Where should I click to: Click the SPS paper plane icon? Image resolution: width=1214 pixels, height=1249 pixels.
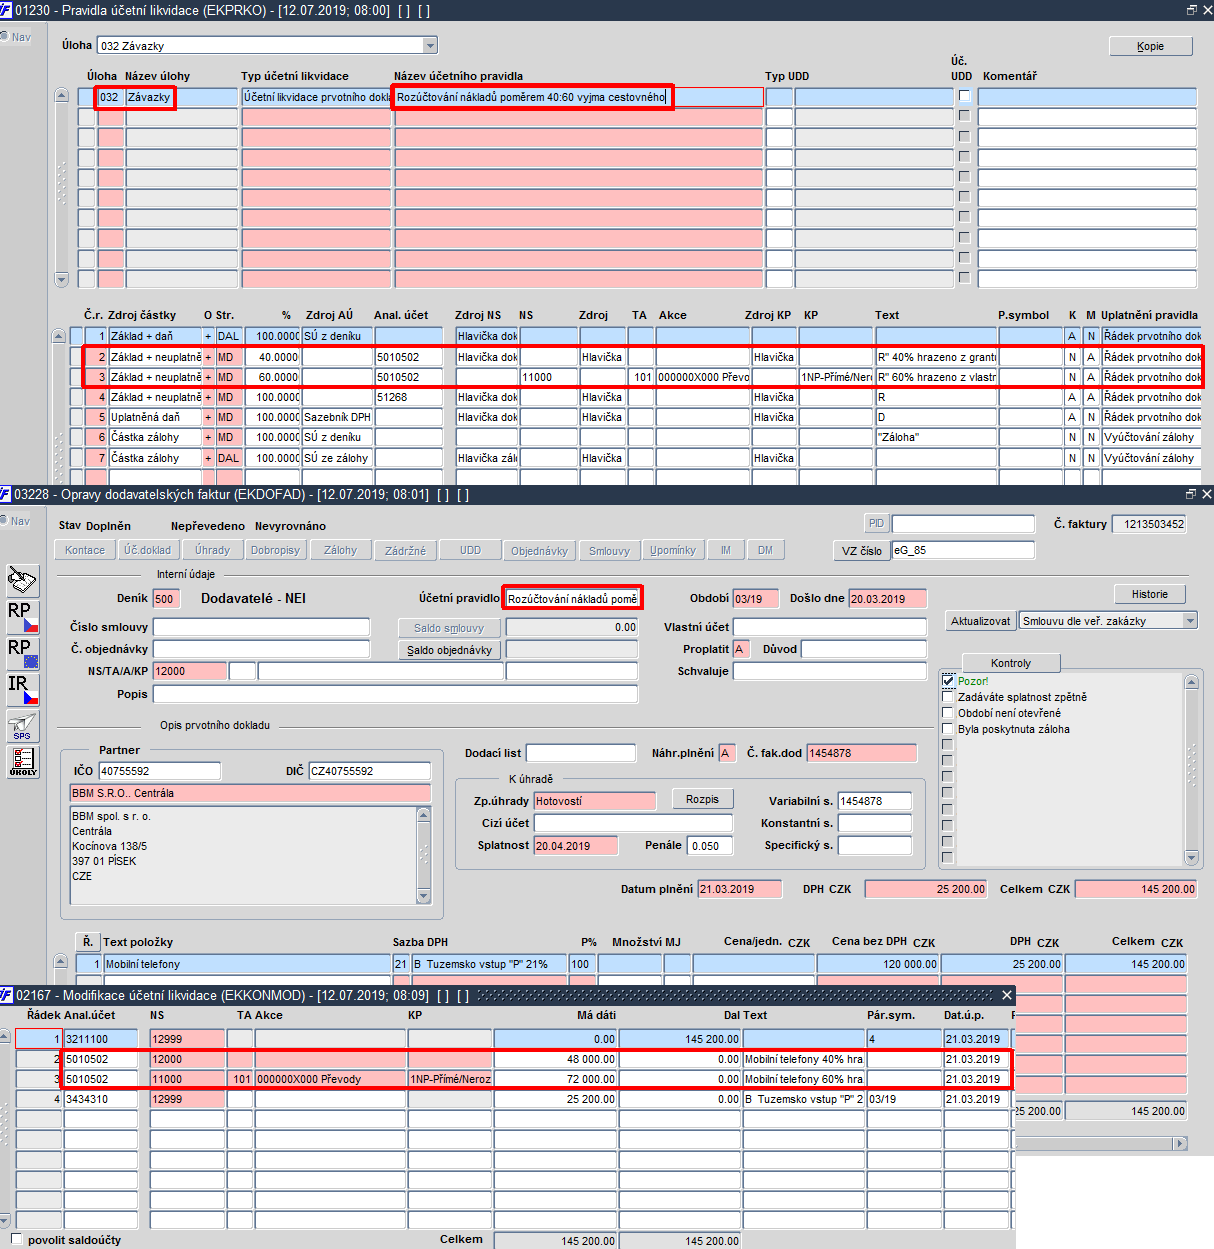22,726
